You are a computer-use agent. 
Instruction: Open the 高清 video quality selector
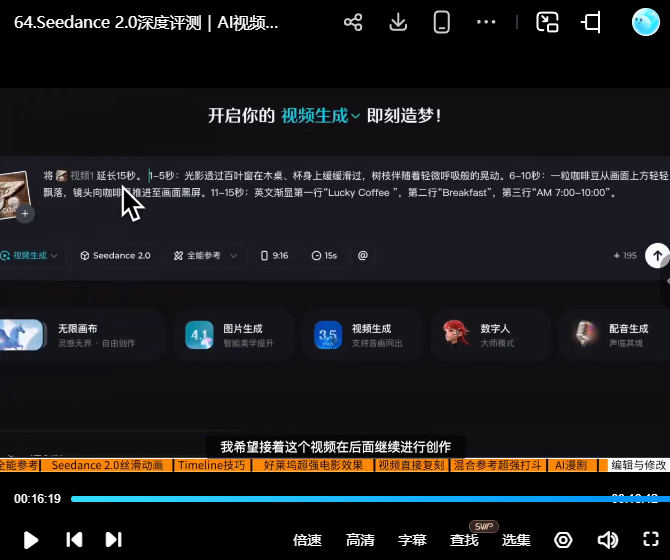click(360, 540)
